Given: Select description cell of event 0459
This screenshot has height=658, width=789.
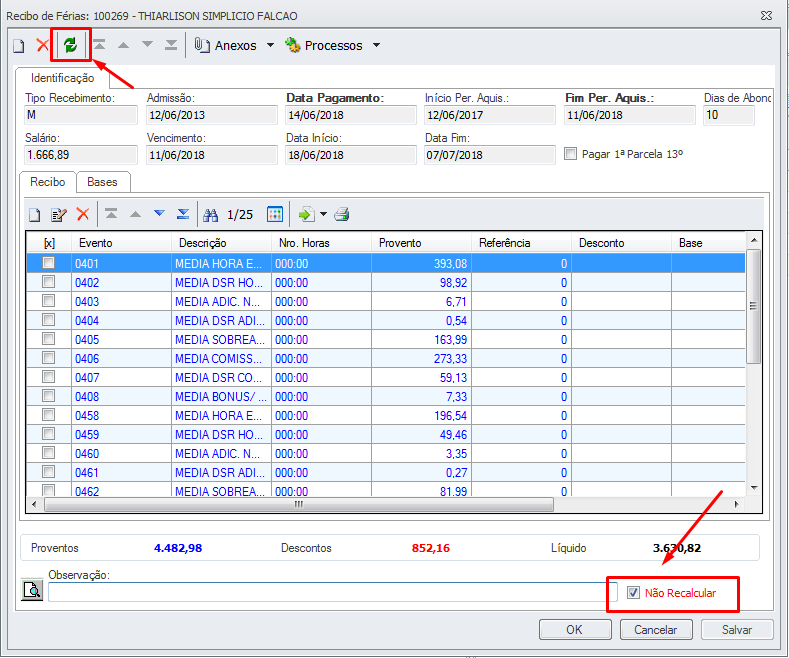Looking at the screenshot, I should tap(221, 435).
